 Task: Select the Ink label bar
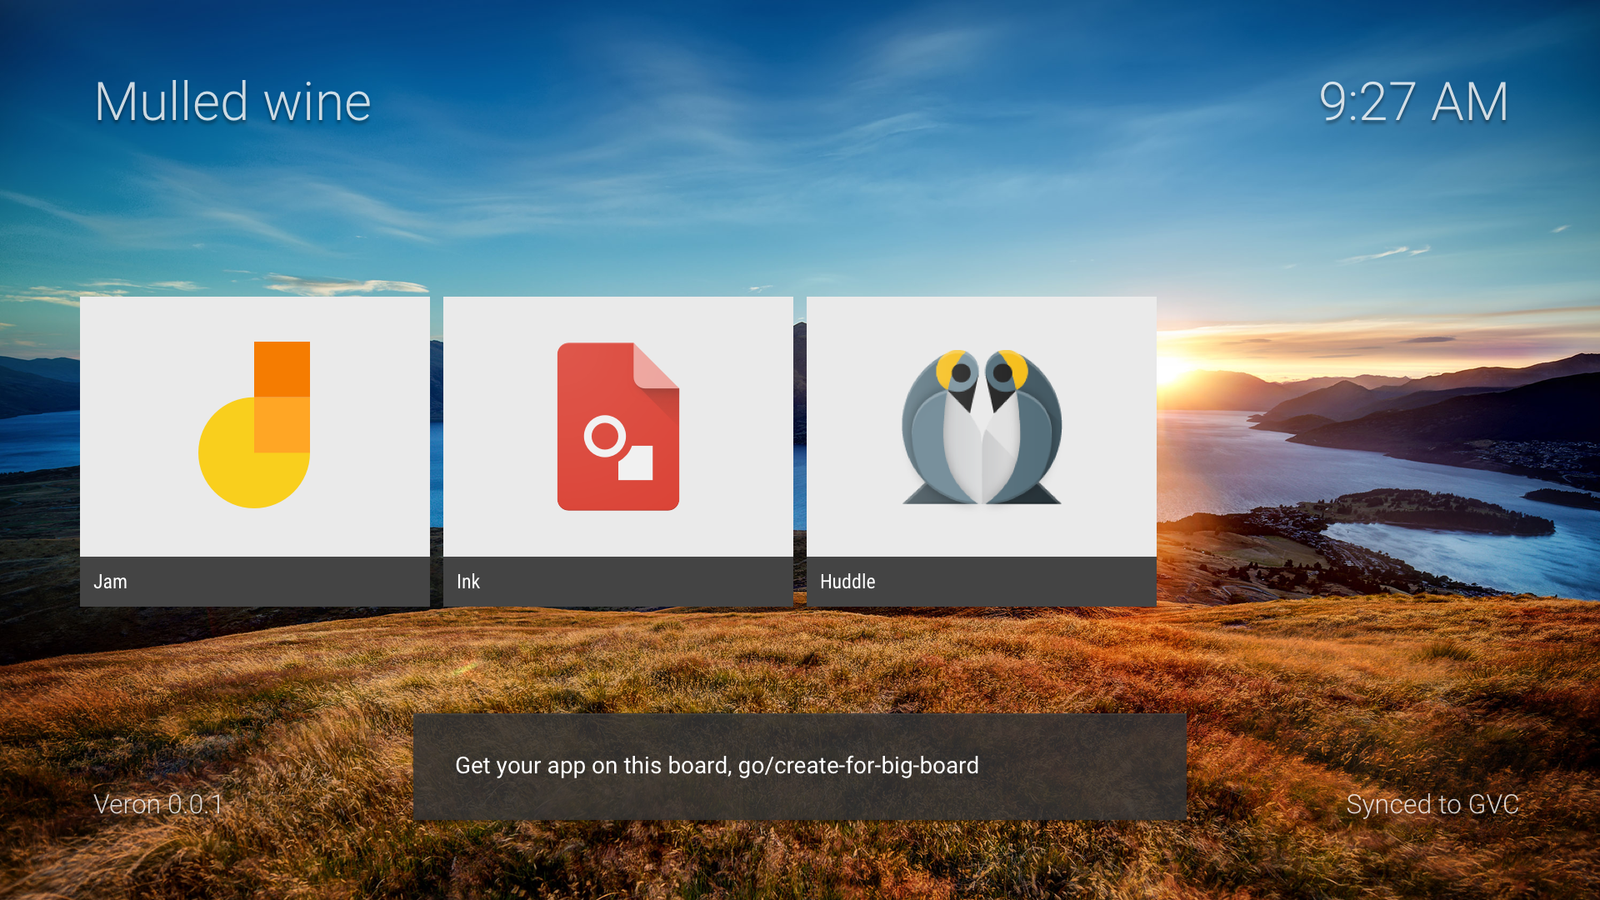tap(618, 582)
